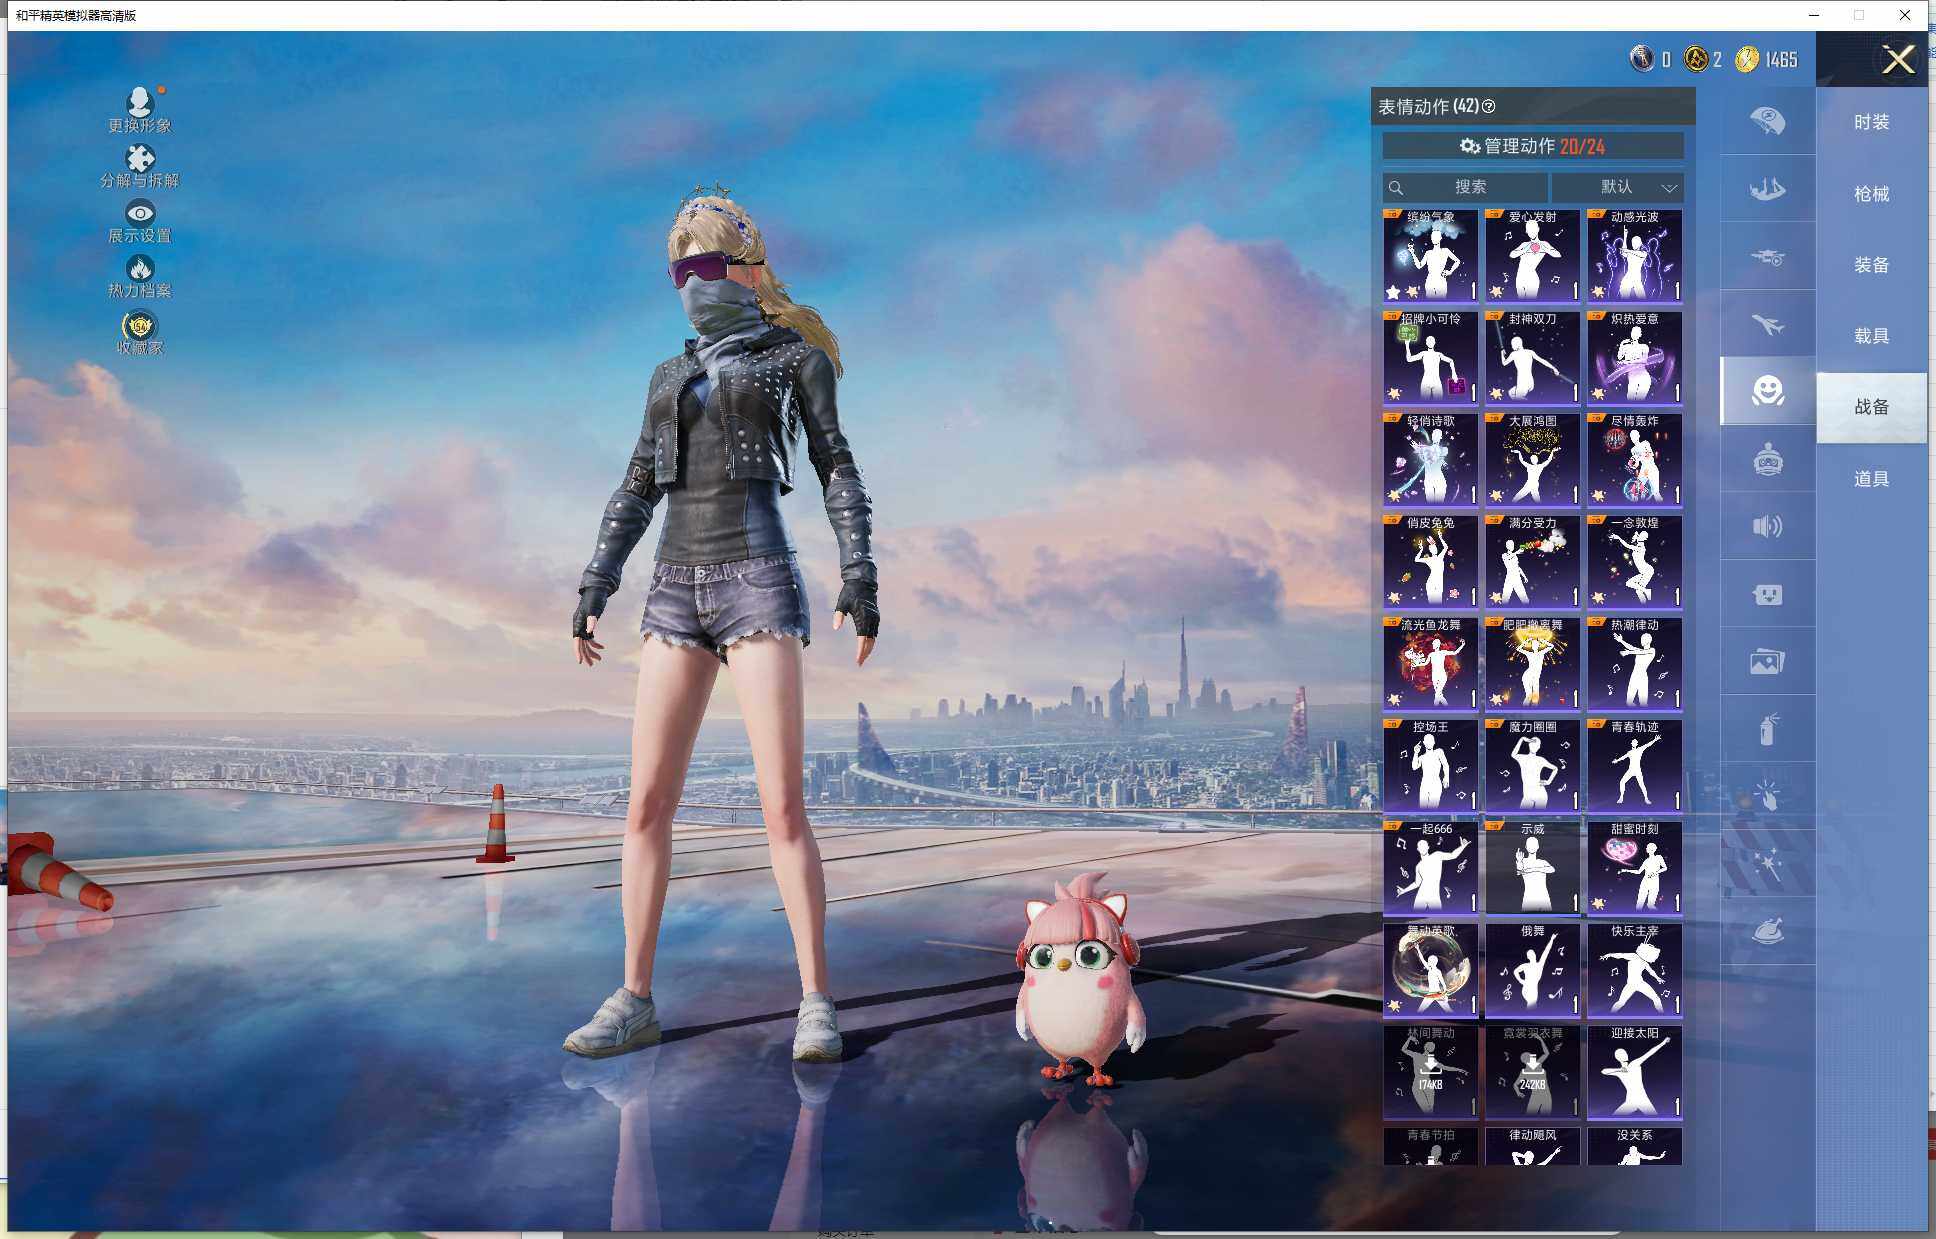Select the 爱心发射 emote thumbnail

click(1532, 257)
